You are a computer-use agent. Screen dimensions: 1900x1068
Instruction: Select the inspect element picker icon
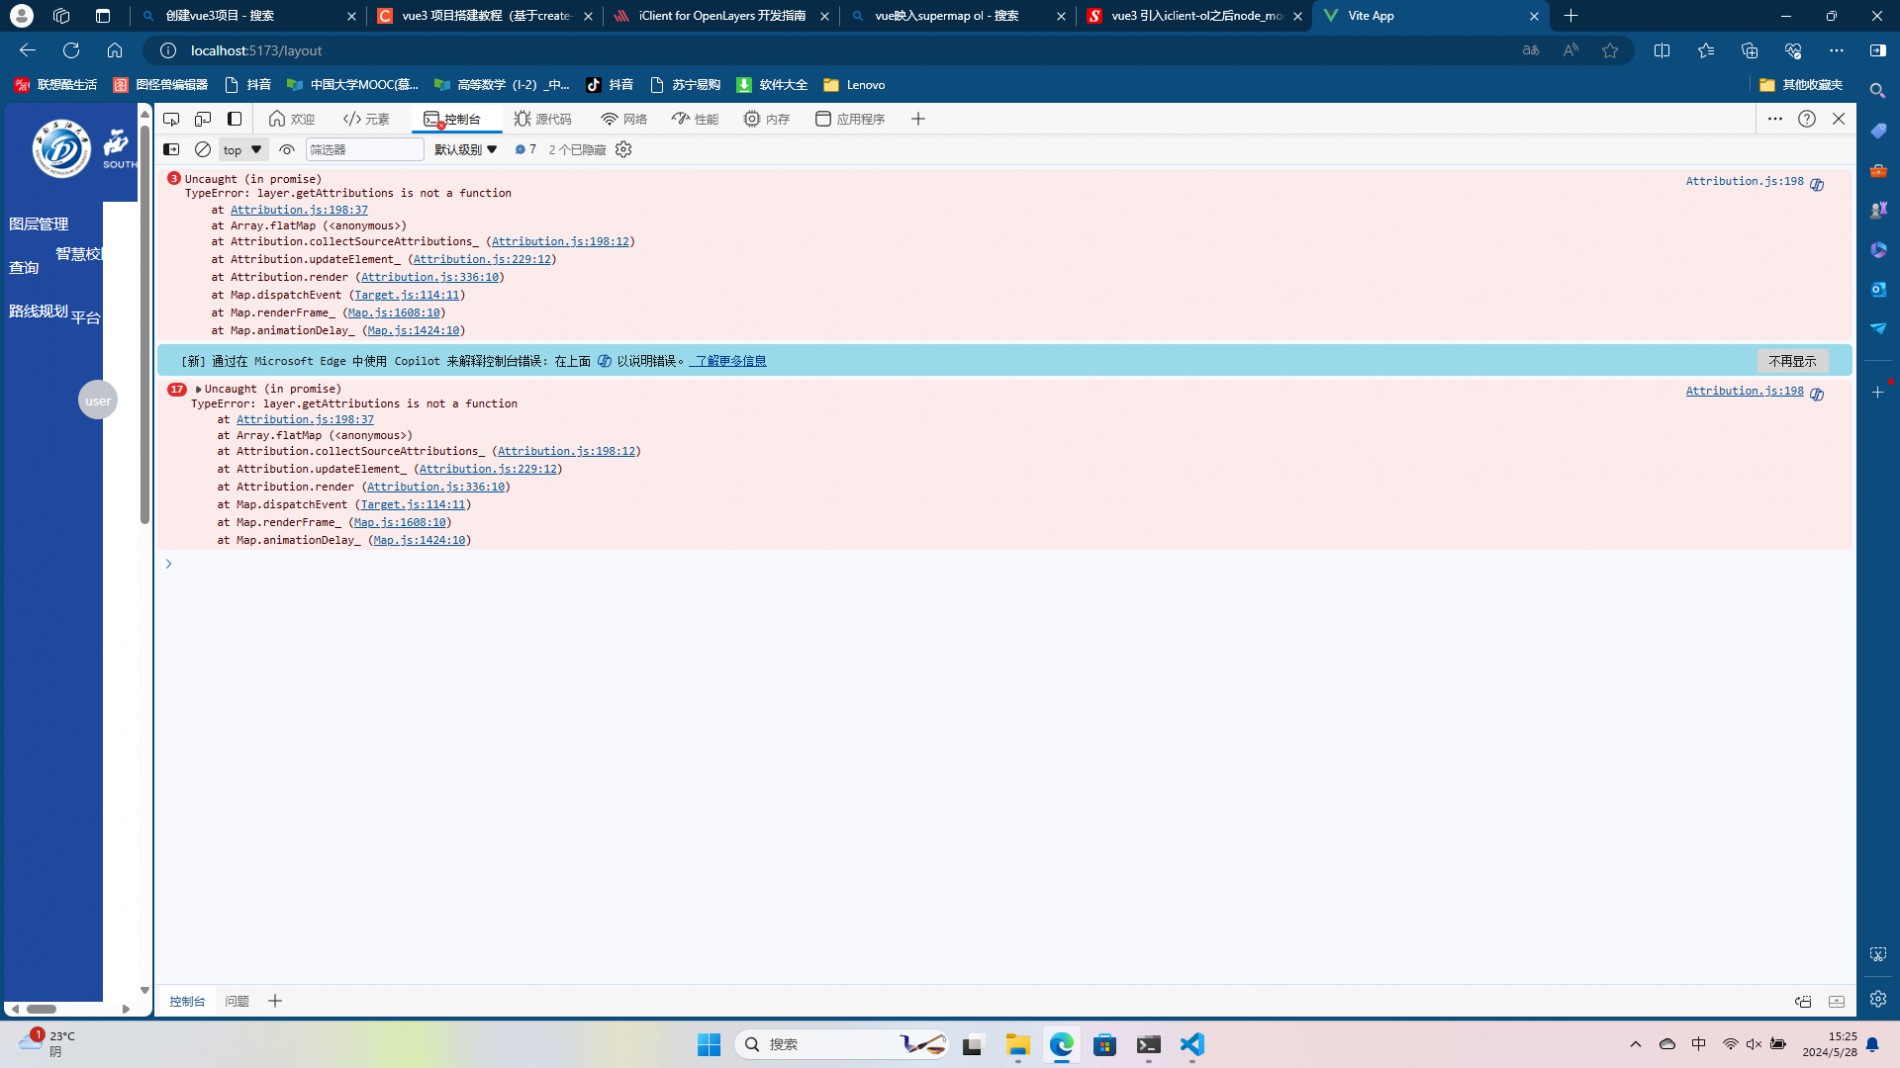click(x=171, y=119)
